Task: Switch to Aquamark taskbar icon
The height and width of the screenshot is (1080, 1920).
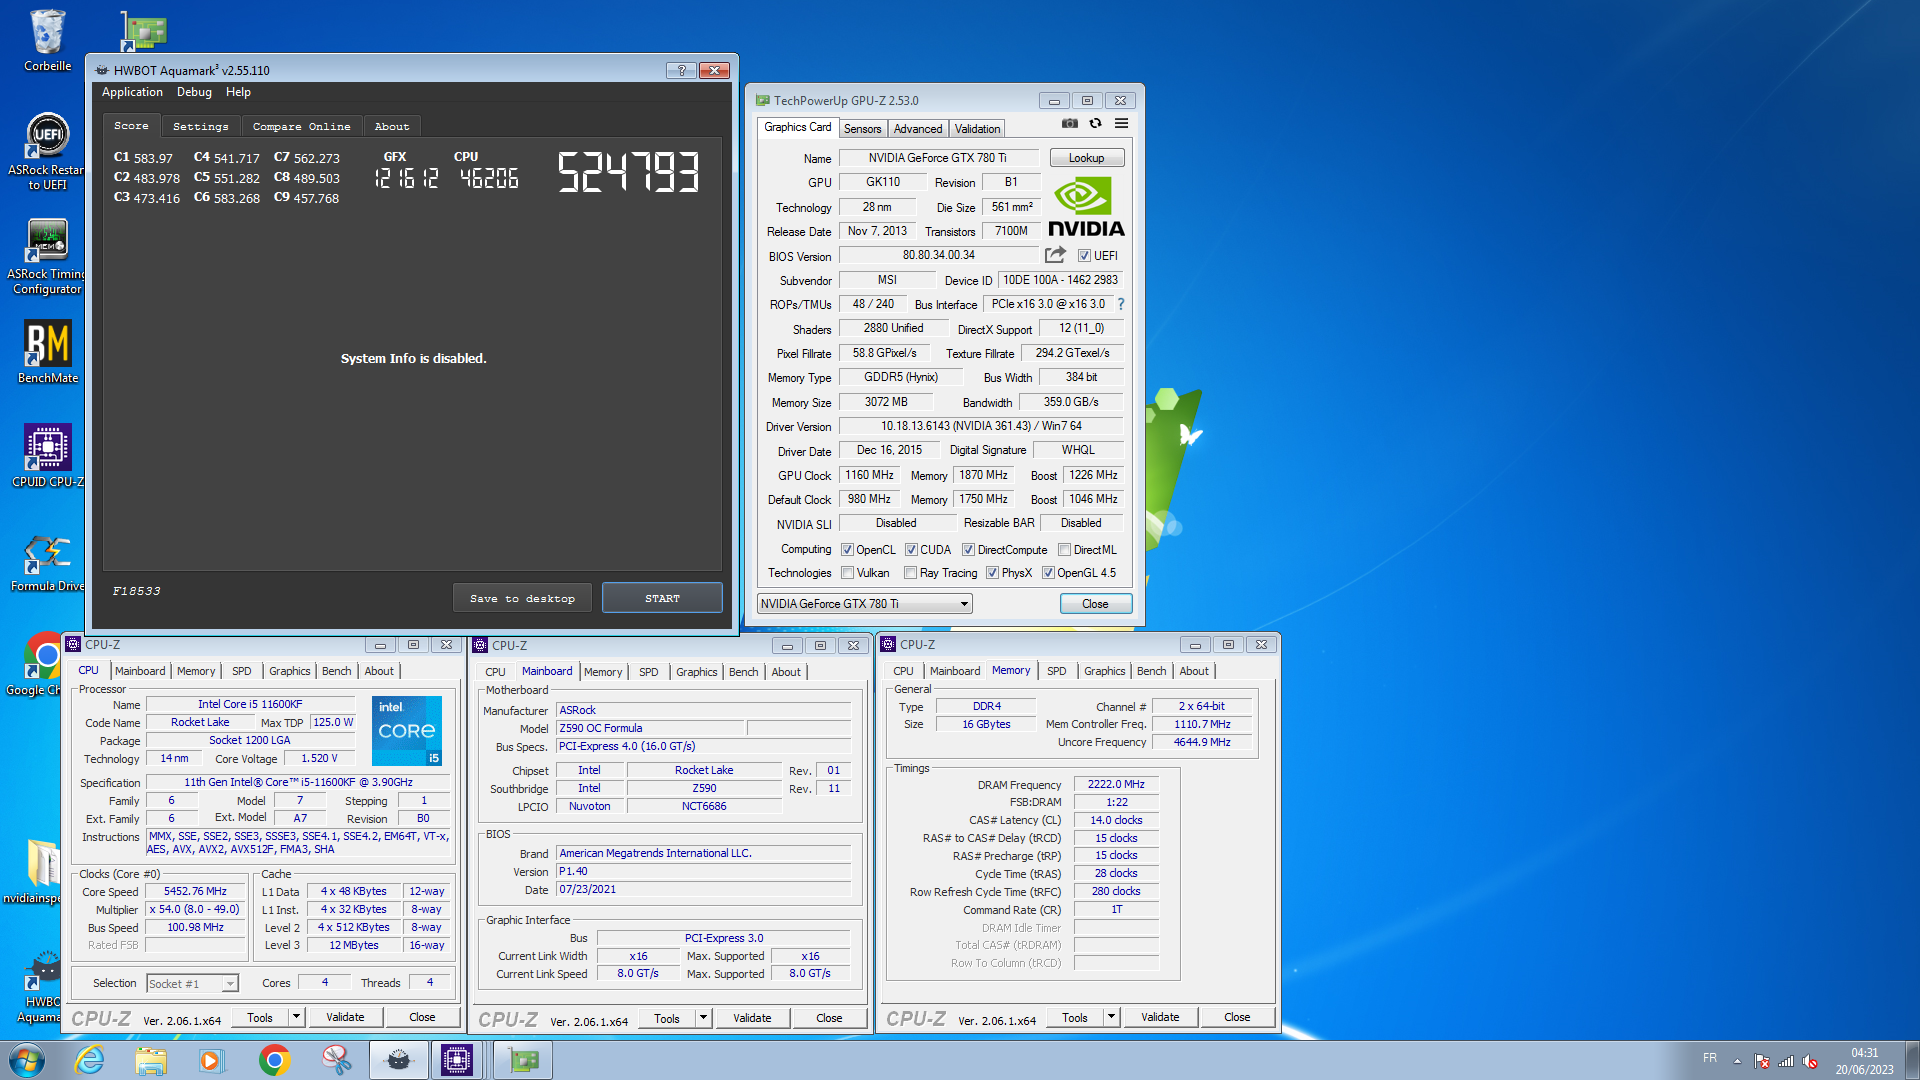Action: coord(398,1060)
